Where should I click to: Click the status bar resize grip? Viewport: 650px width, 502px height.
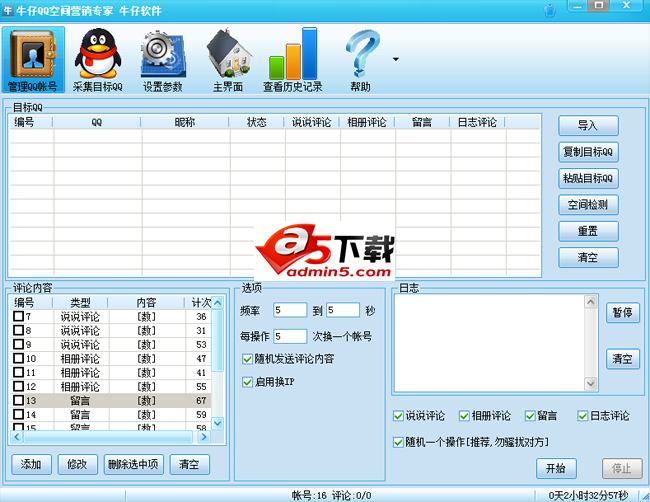[645, 497]
